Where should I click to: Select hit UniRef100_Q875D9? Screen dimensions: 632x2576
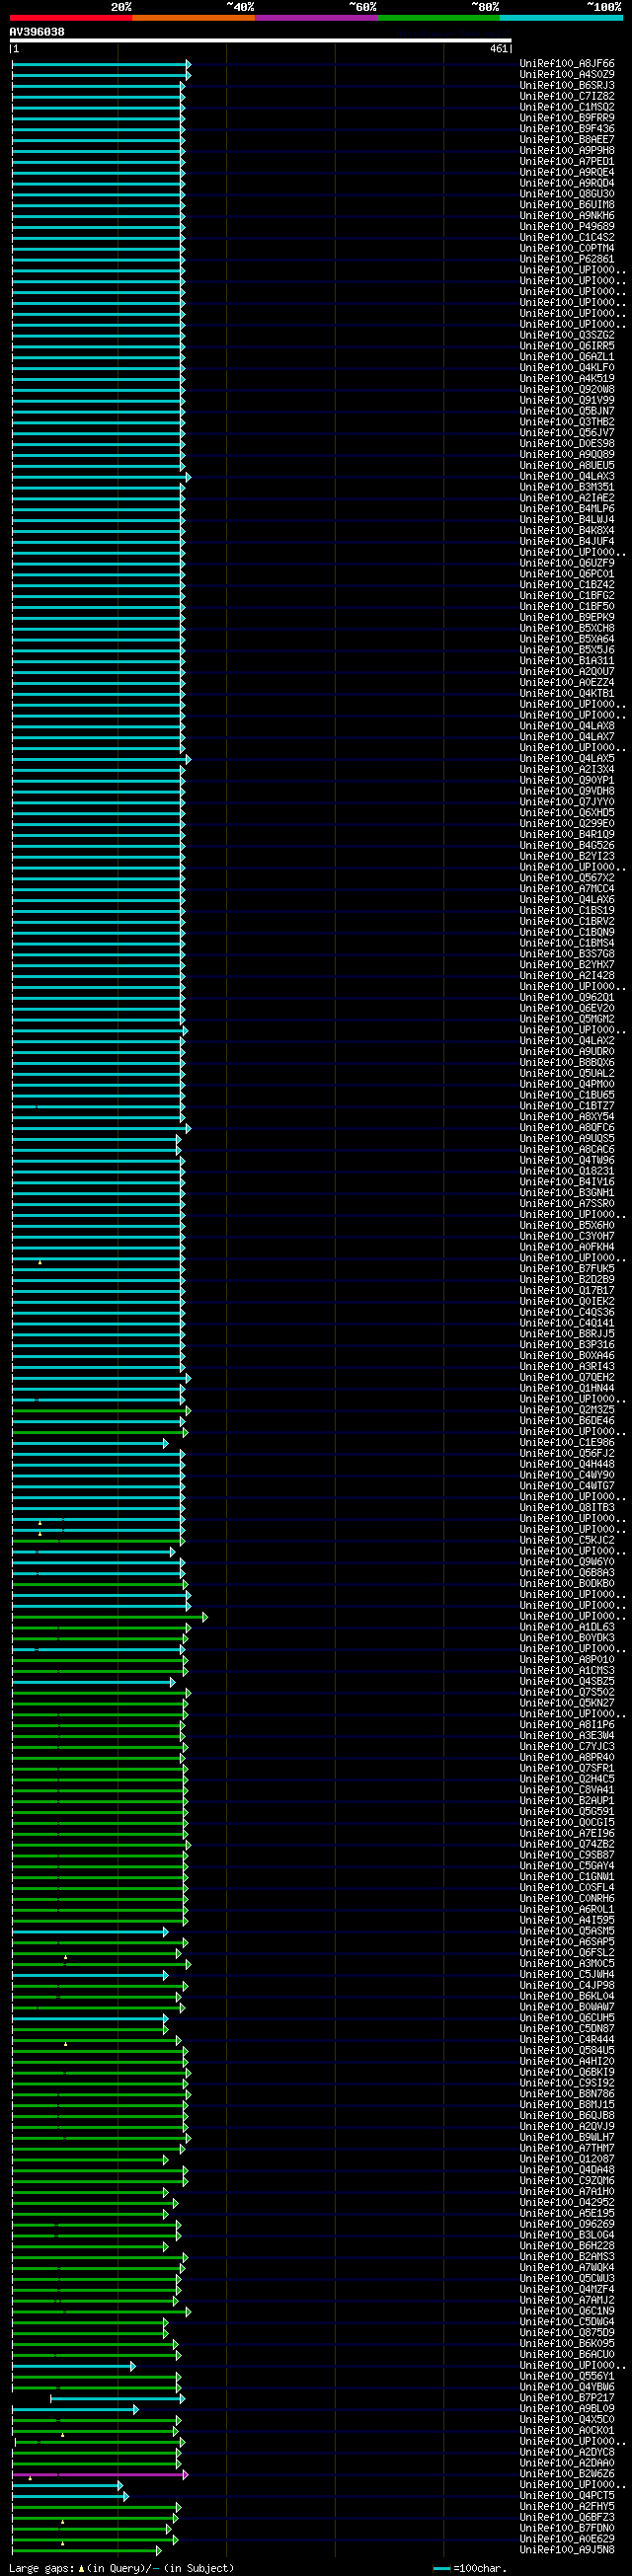coord(567,2333)
